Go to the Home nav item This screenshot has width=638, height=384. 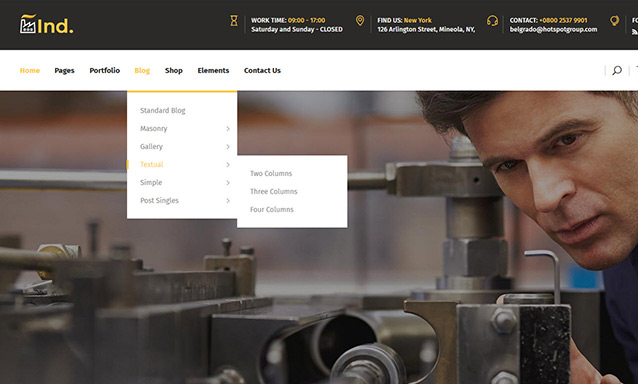point(30,70)
